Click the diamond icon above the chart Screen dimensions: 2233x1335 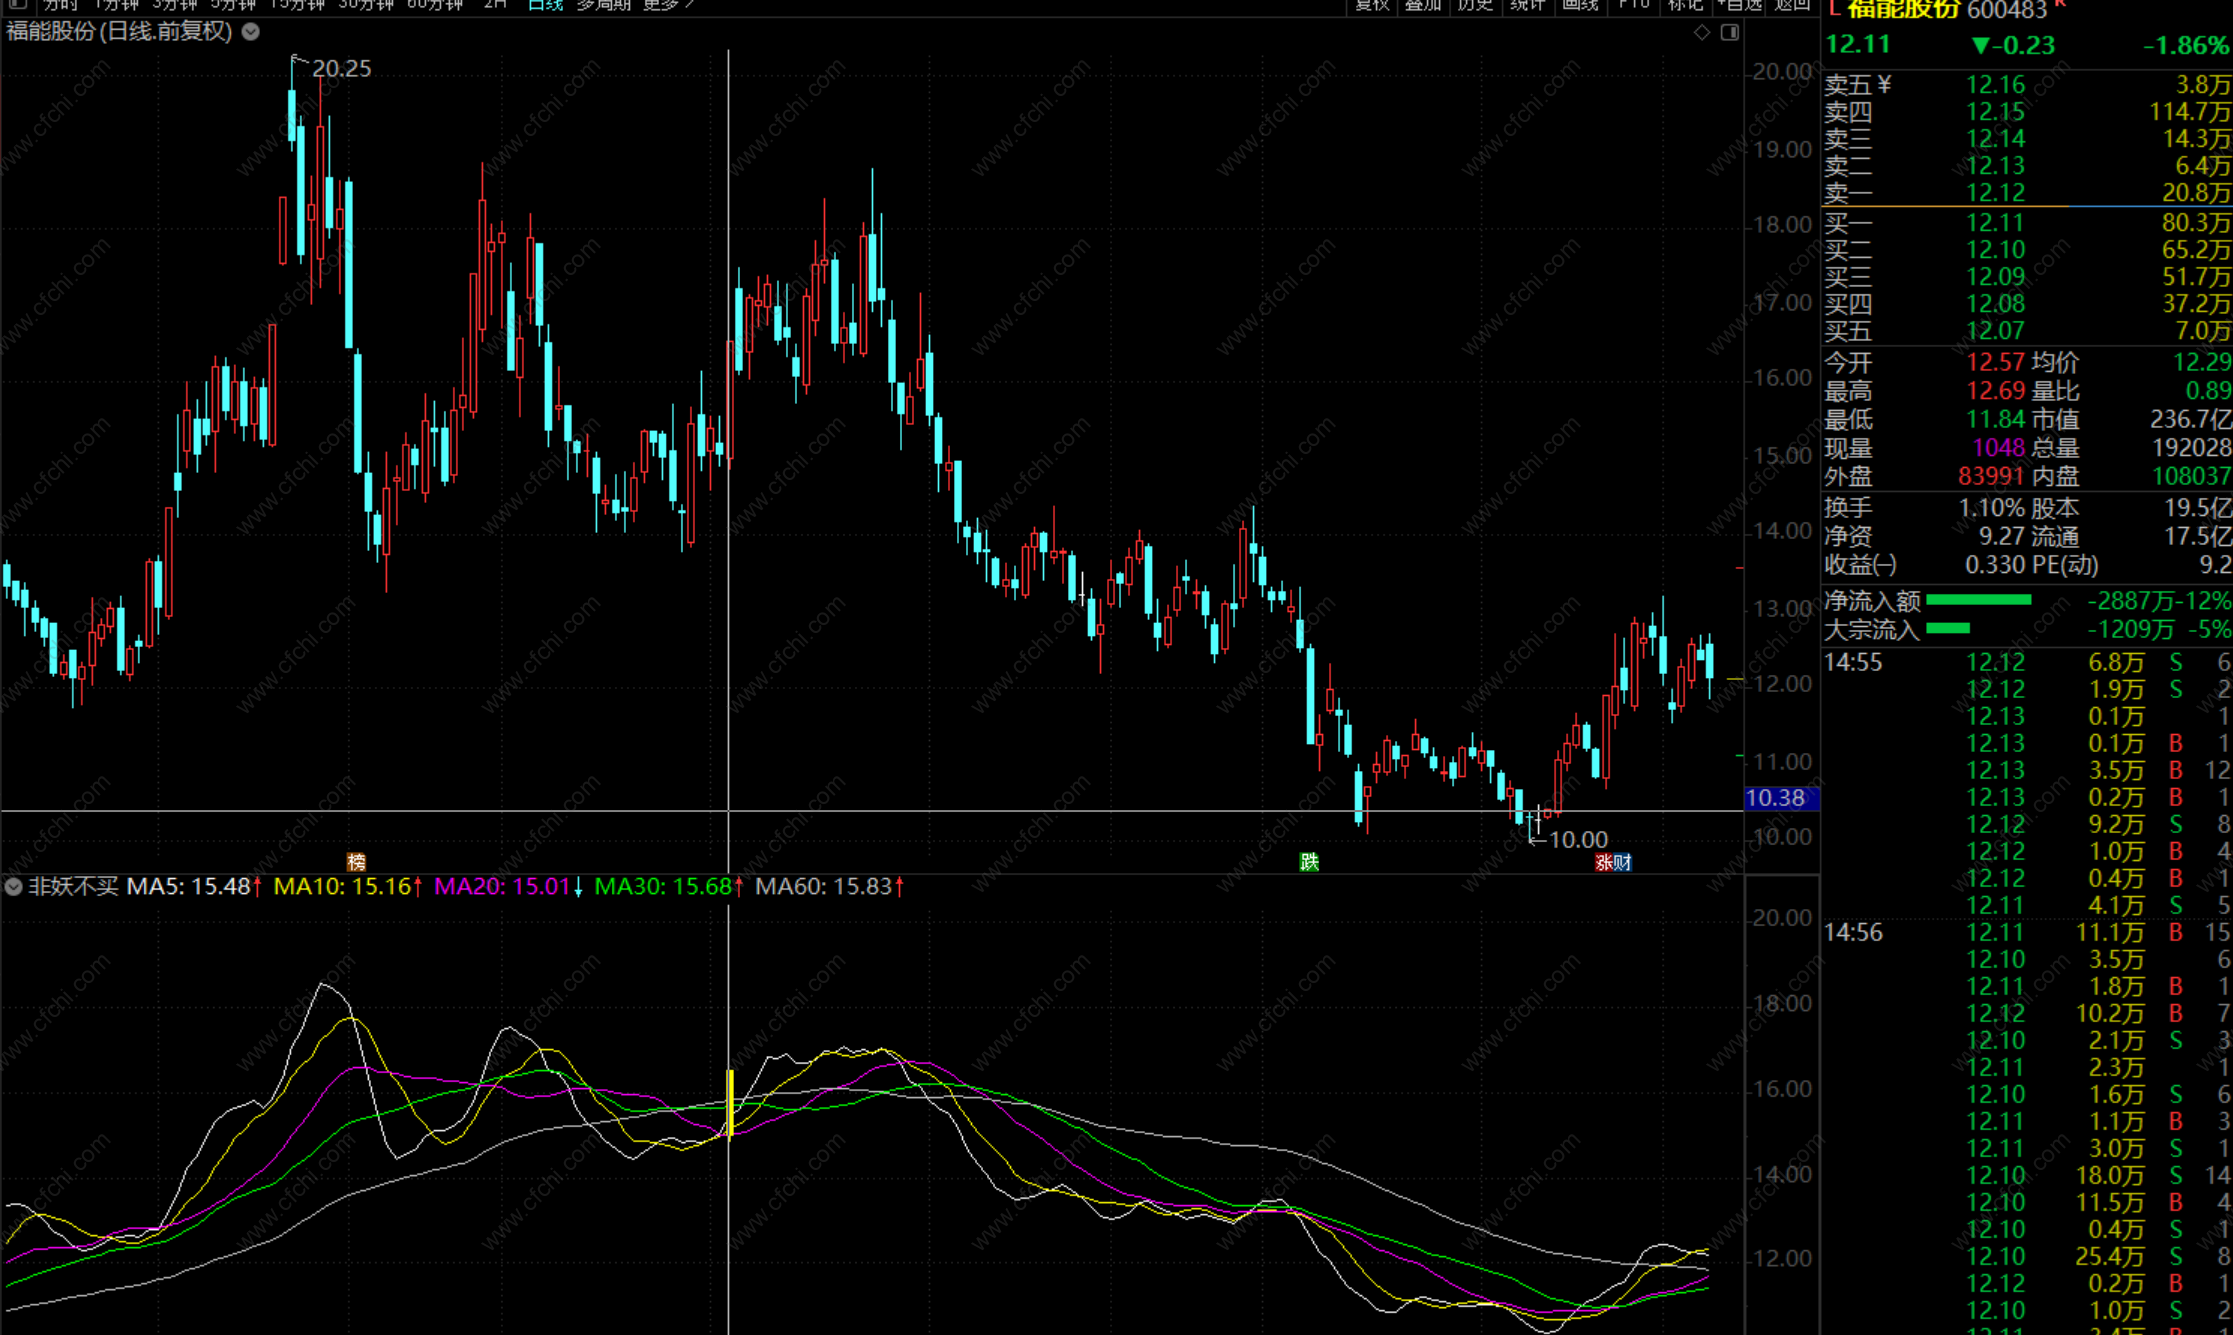(1702, 32)
